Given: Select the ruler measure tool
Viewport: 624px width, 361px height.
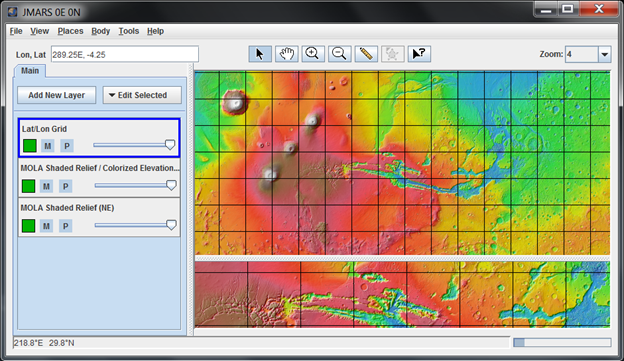Looking at the screenshot, I should click(366, 54).
